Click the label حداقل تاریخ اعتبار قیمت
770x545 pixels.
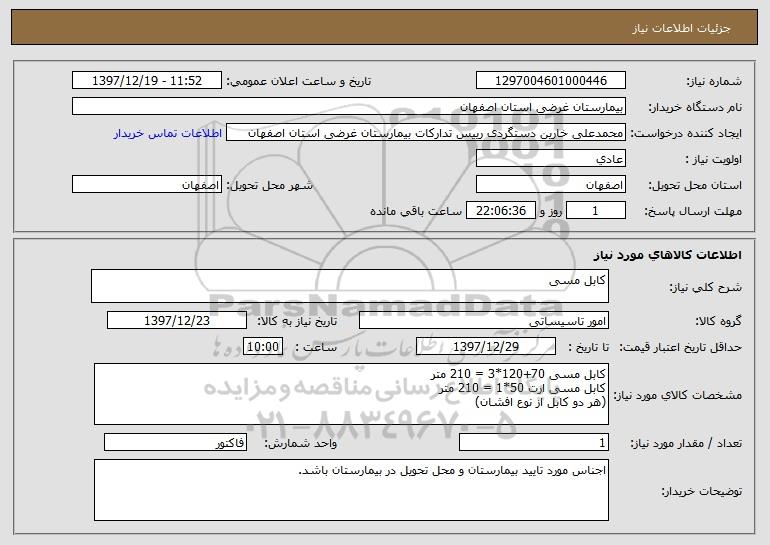(x=680, y=347)
